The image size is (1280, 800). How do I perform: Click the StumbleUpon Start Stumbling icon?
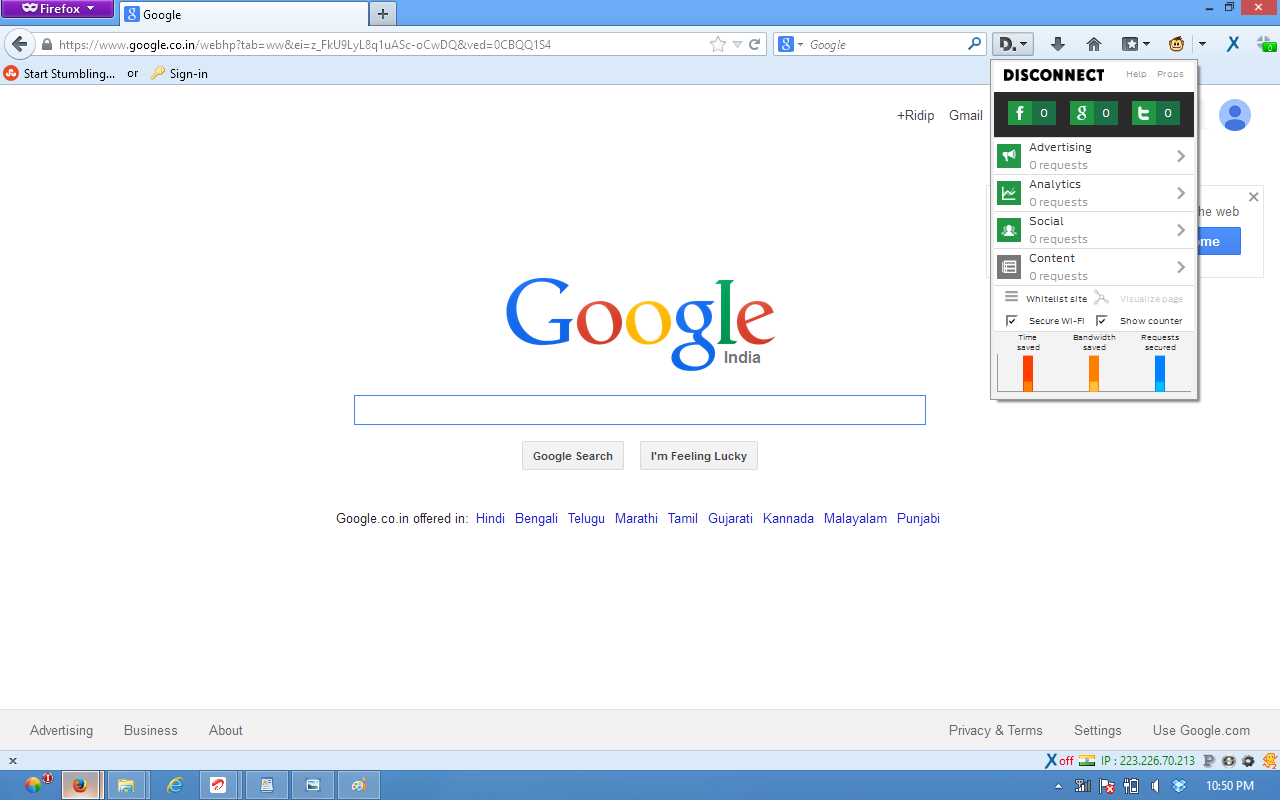[11, 73]
